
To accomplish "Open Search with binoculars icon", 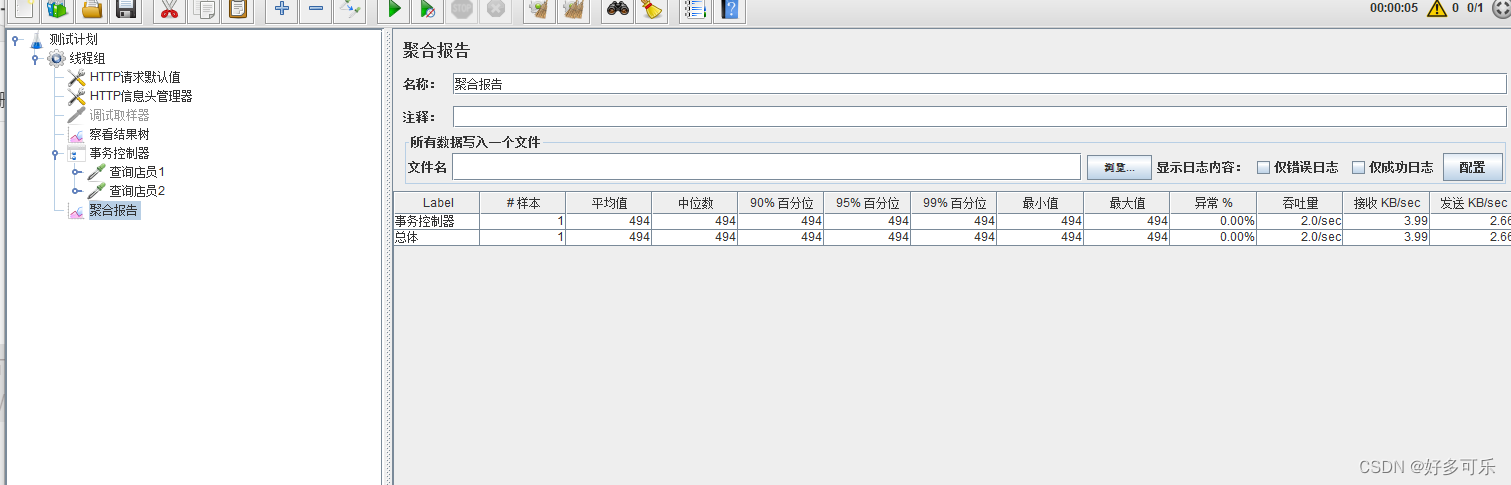I will [x=618, y=10].
